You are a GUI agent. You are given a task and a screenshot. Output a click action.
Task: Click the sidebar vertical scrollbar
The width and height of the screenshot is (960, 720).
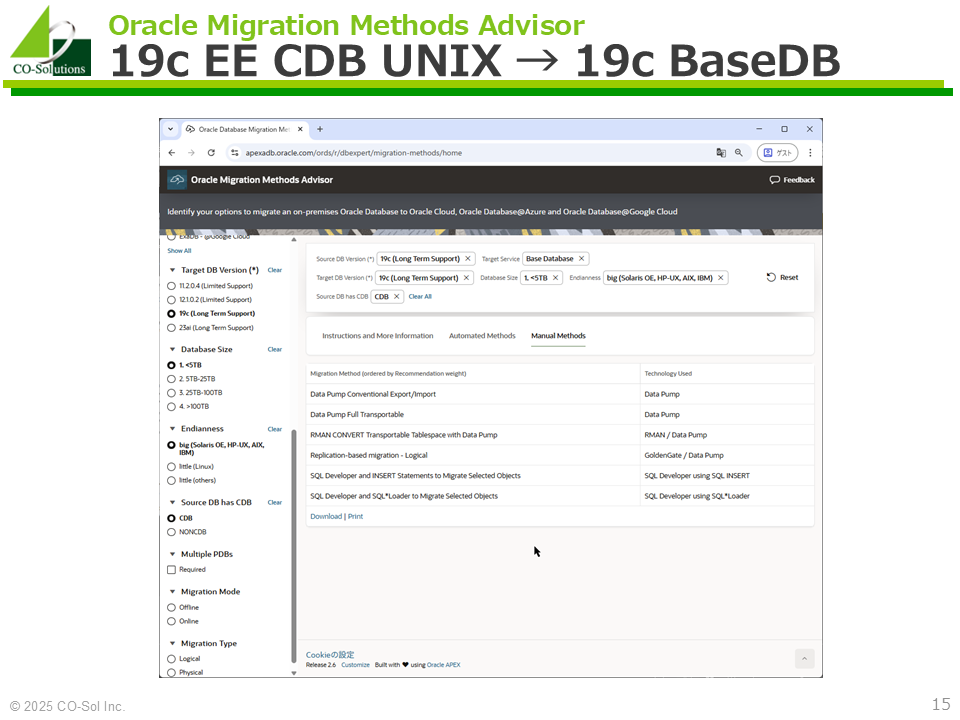[294, 545]
